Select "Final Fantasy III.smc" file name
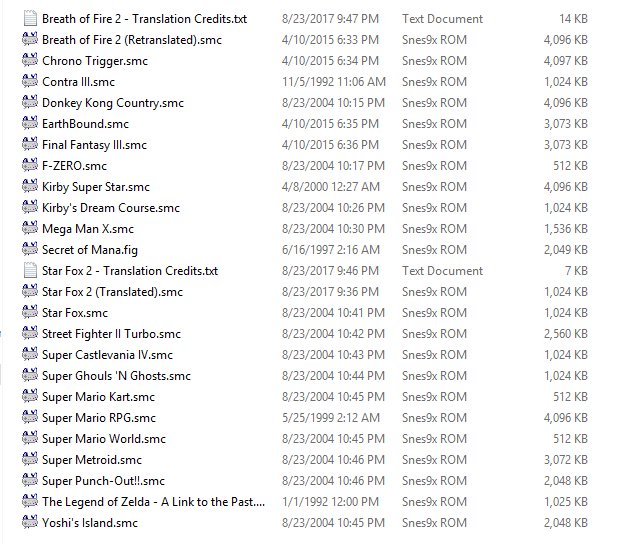 click(94, 145)
